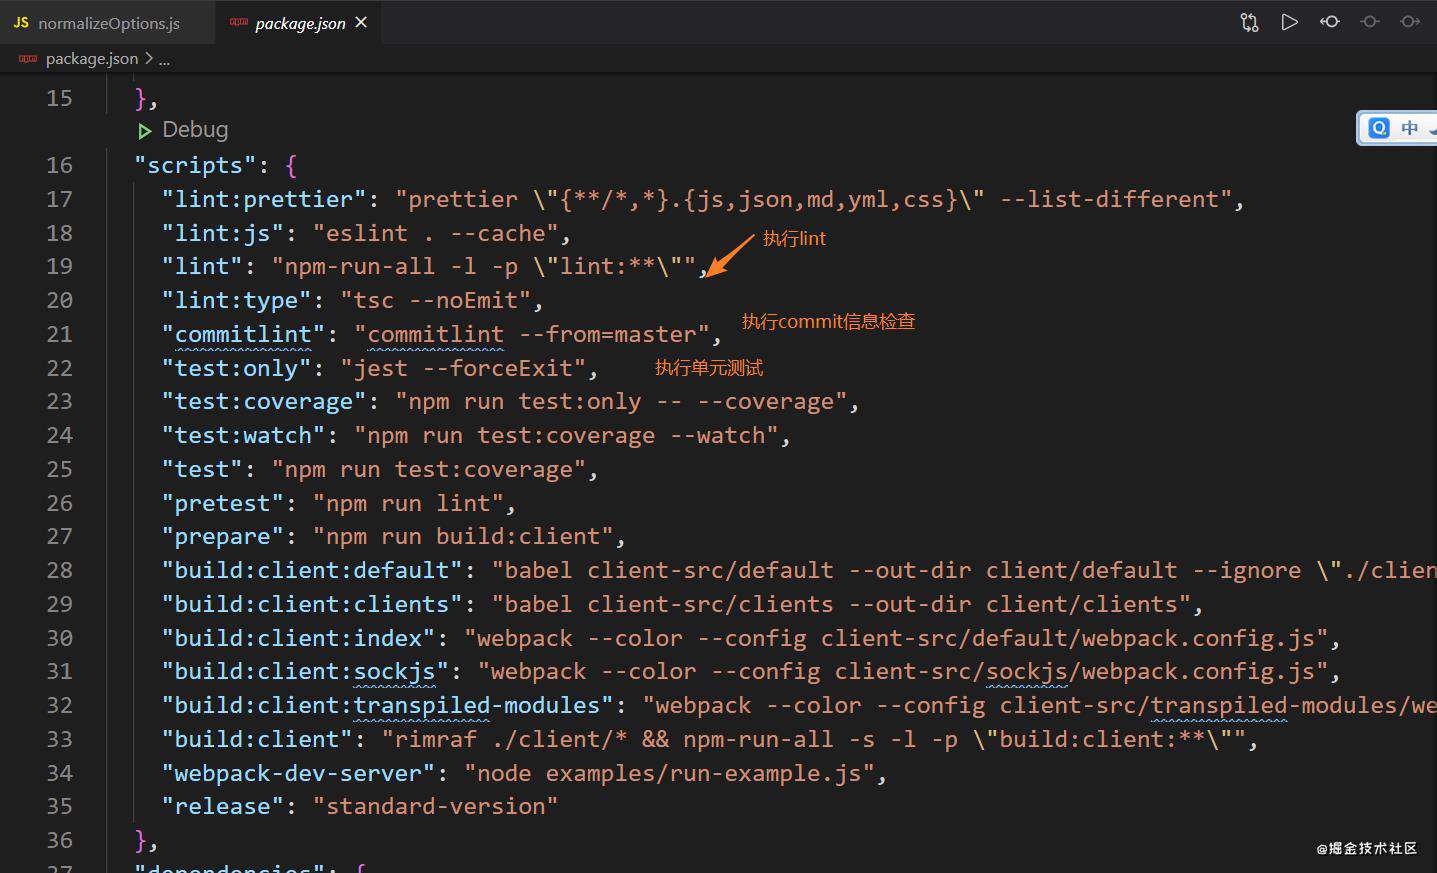Click the JS file icon on normalizeOptions.js tab

pyautogui.click(x=21, y=22)
